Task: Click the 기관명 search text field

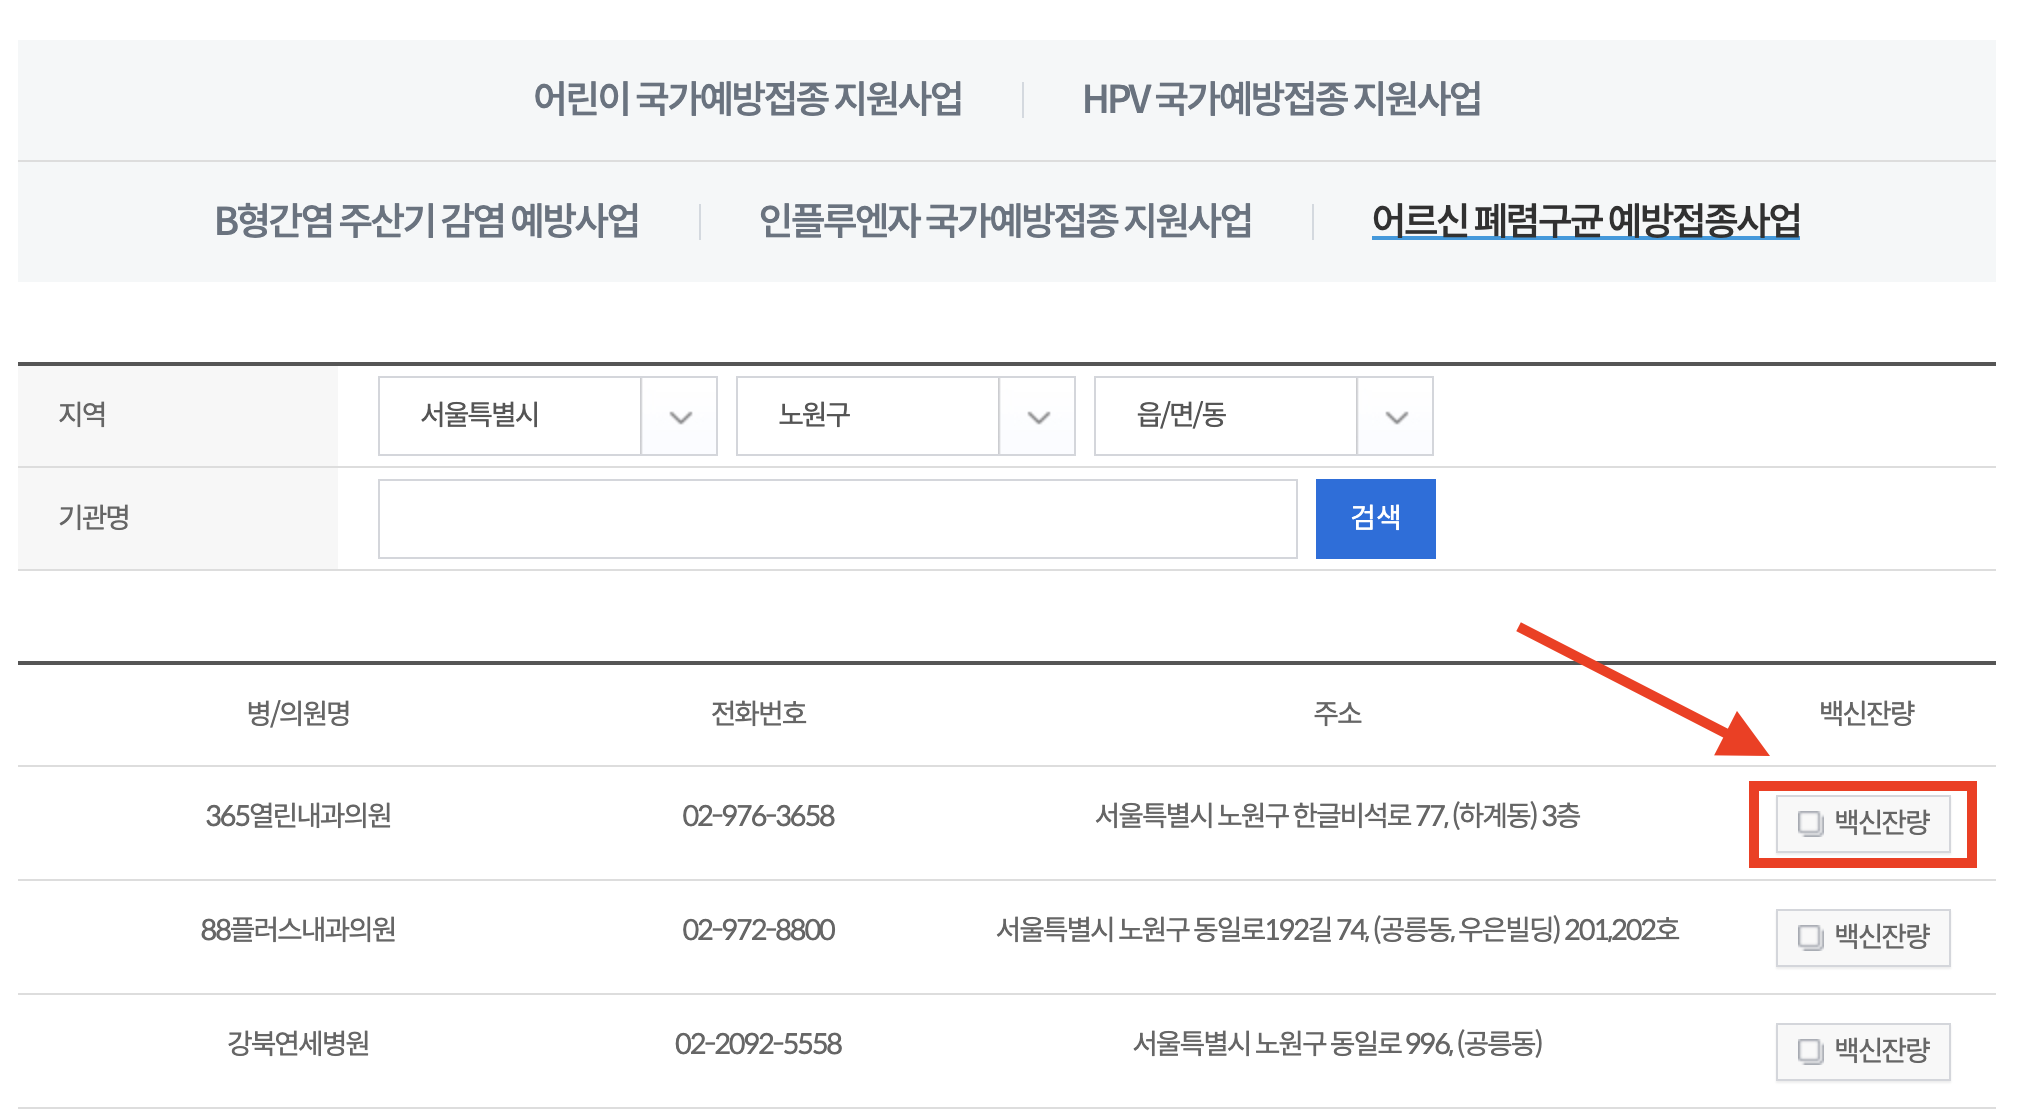Action: [837, 519]
